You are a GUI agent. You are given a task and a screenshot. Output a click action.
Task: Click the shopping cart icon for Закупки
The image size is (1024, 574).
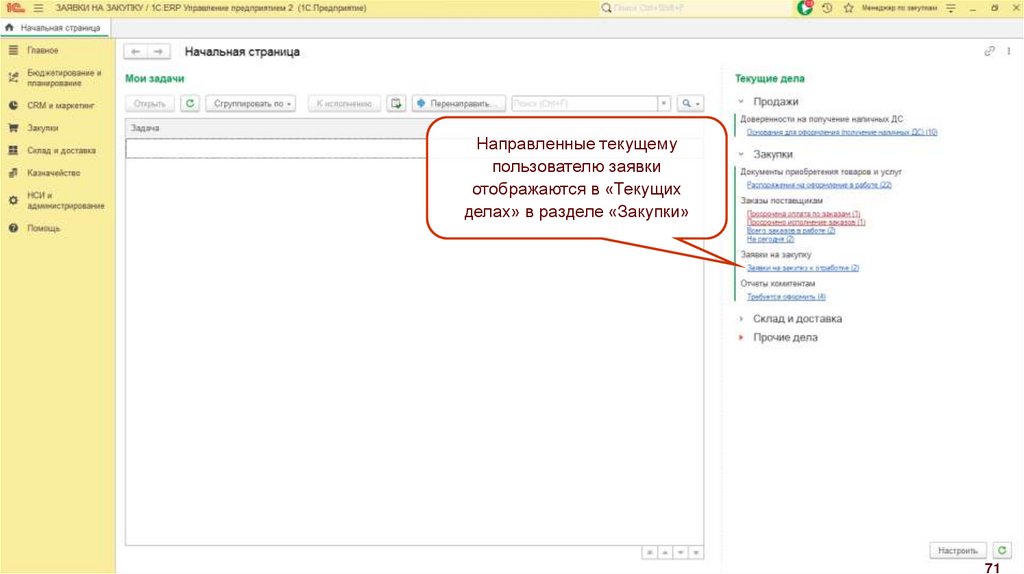coord(13,128)
